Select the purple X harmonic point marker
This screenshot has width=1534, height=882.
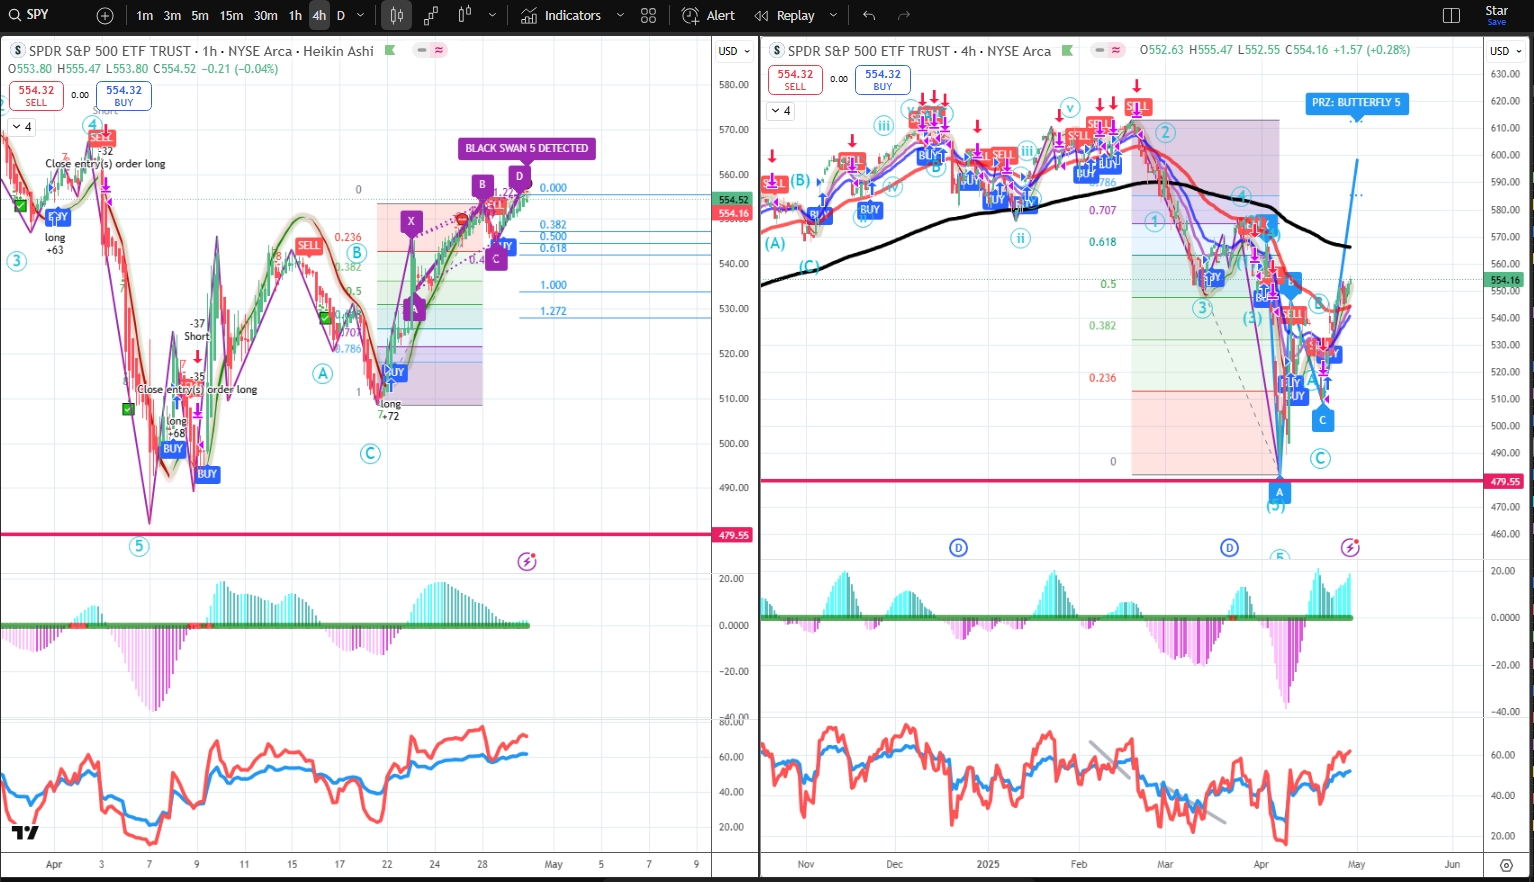(x=411, y=222)
